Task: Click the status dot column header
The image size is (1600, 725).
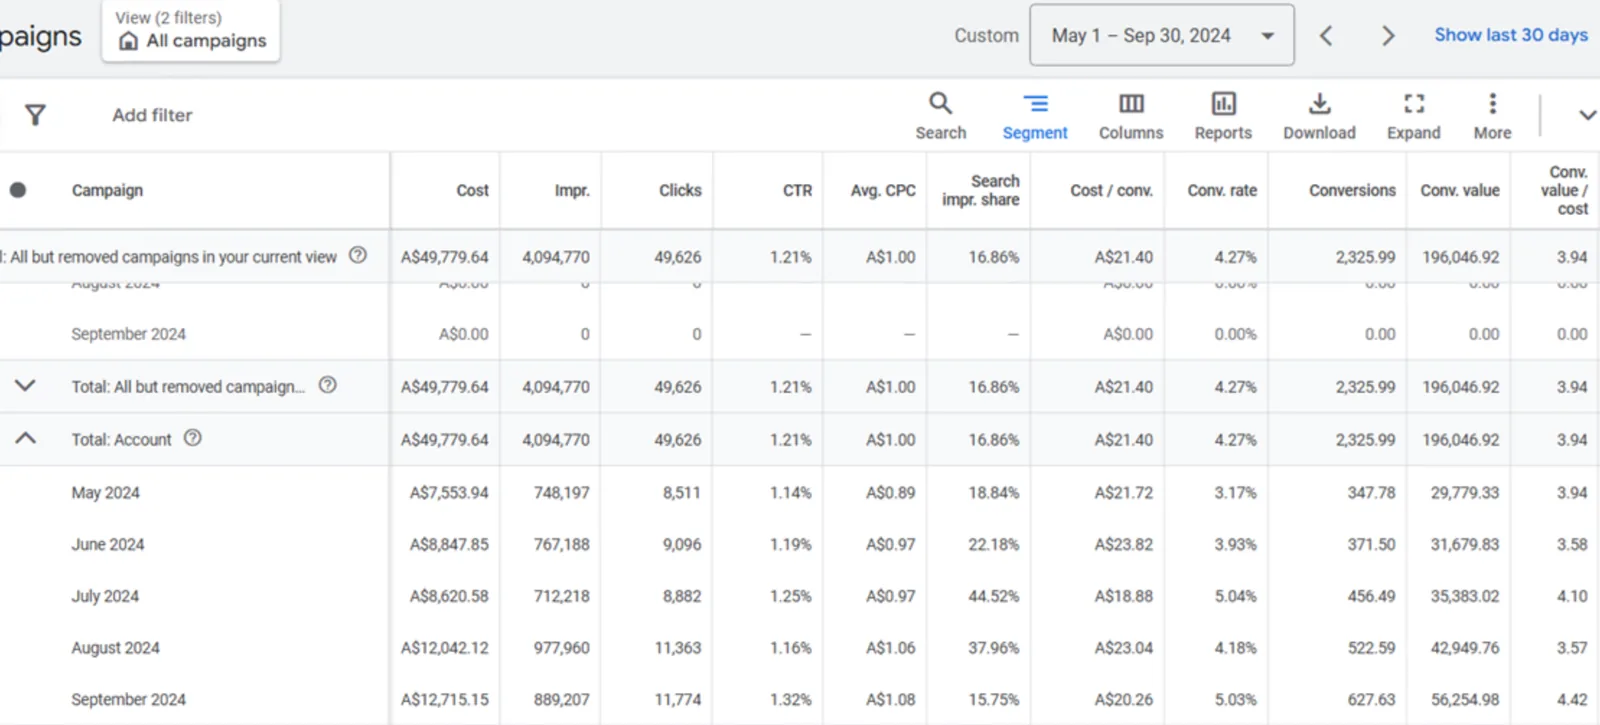Action: pos(18,190)
